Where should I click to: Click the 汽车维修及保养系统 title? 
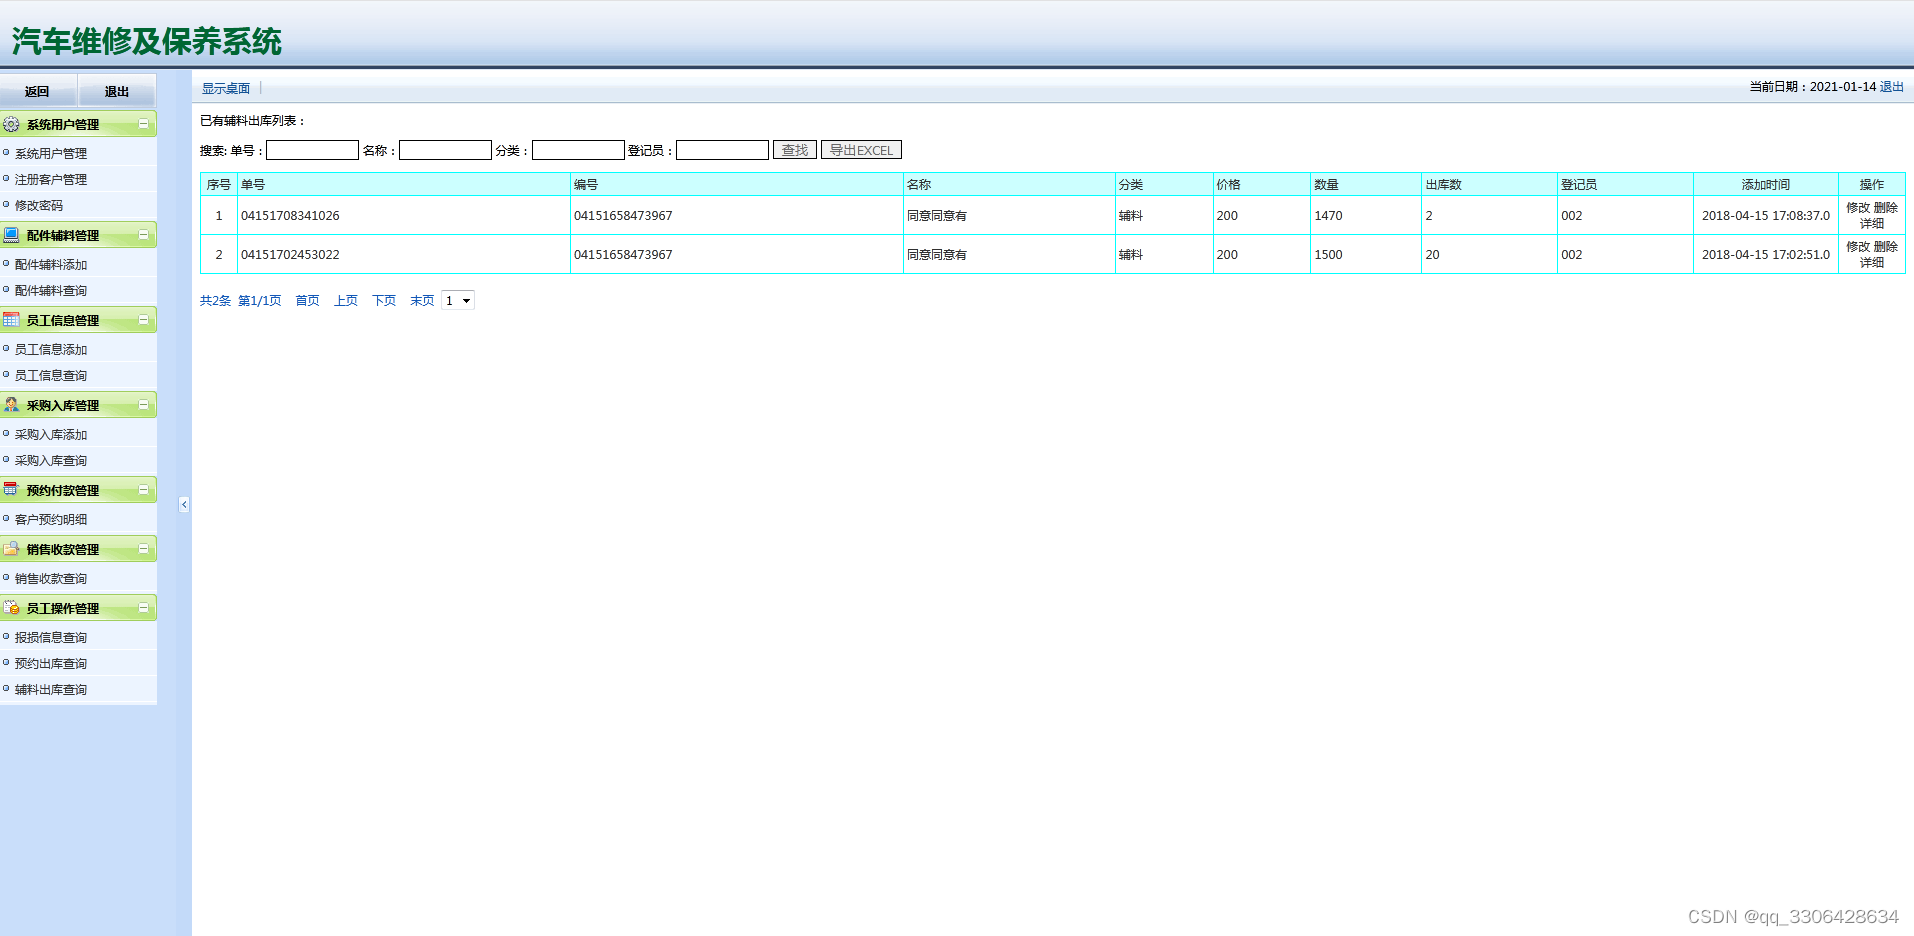[x=147, y=41]
